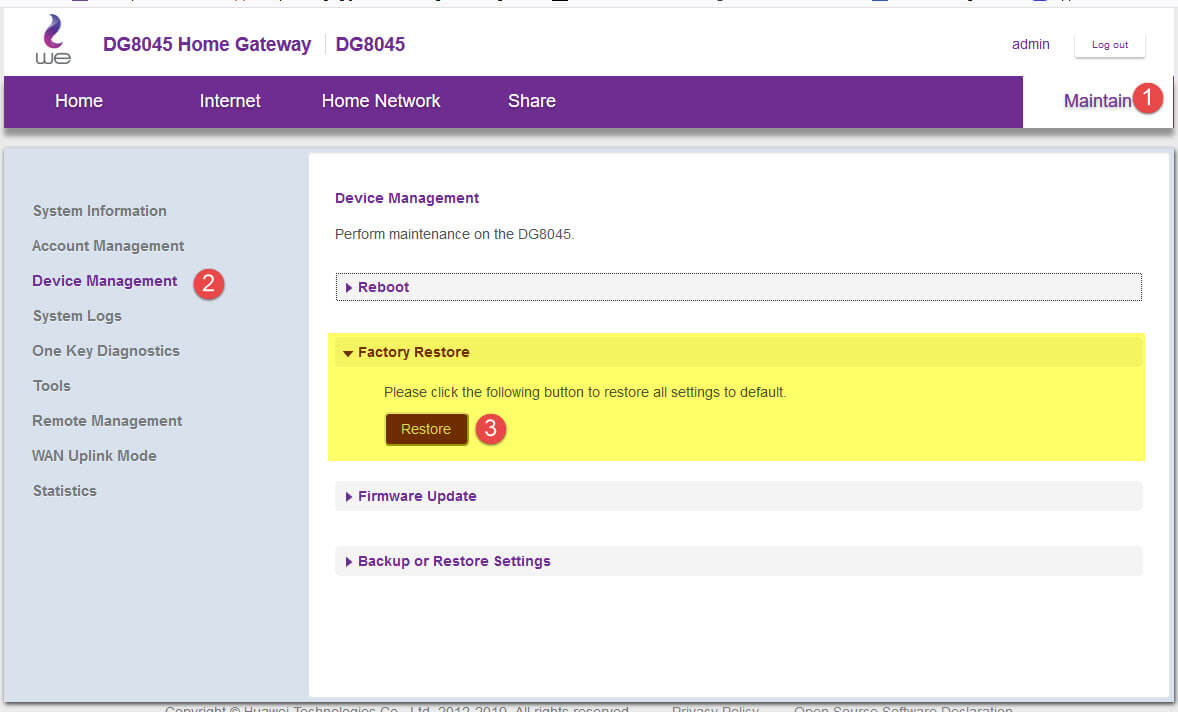This screenshot has height=712, width=1178.
Task: Open the Internet tab
Action: 230,101
